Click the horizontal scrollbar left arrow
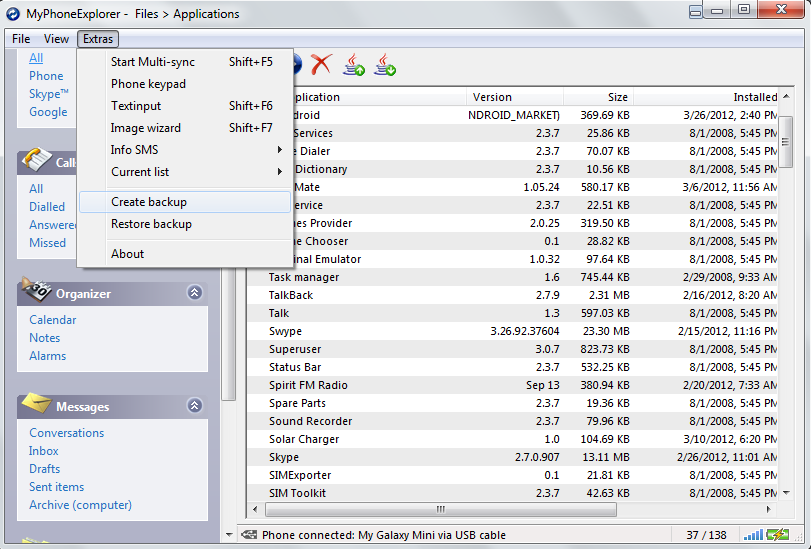 point(255,509)
